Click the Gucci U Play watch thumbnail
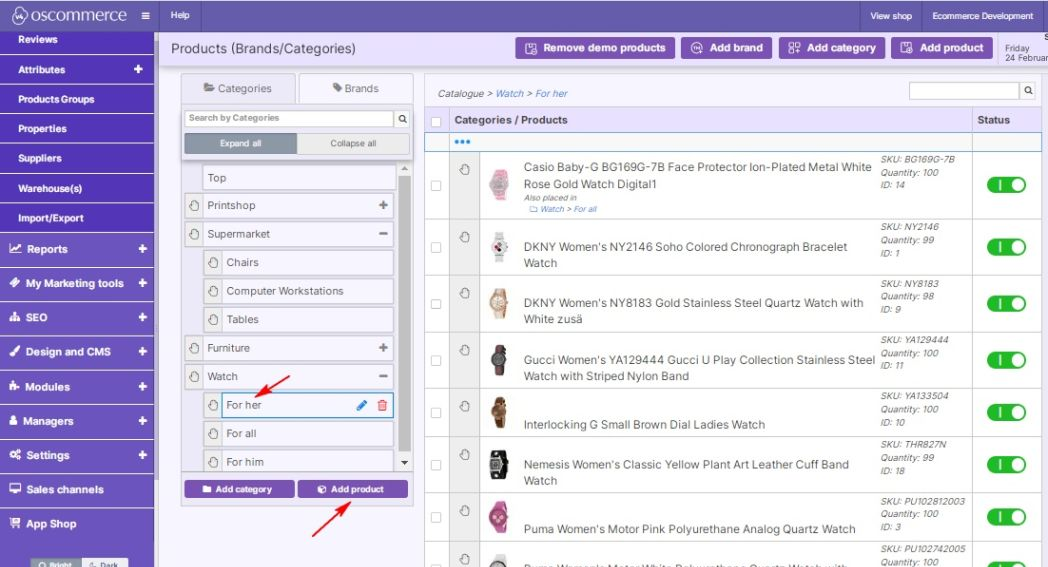 click(x=499, y=360)
